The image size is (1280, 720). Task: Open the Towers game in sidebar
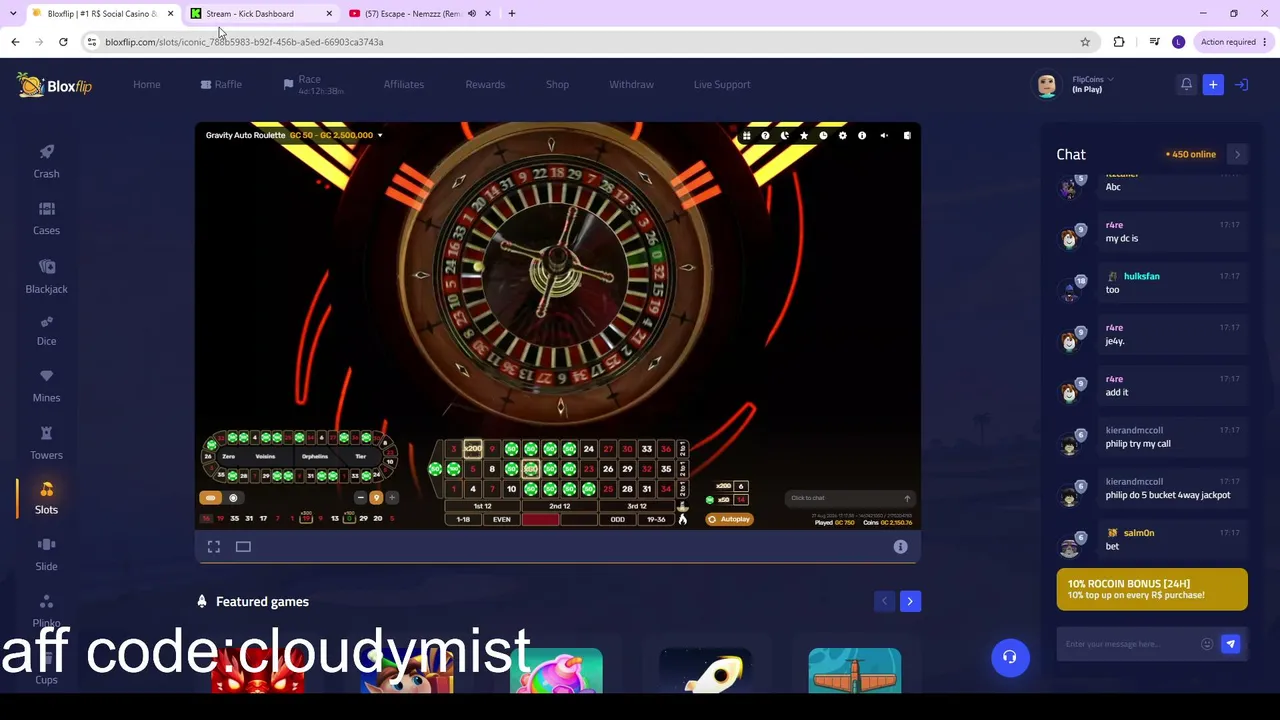pyautogui.click(x=46, y=443)
